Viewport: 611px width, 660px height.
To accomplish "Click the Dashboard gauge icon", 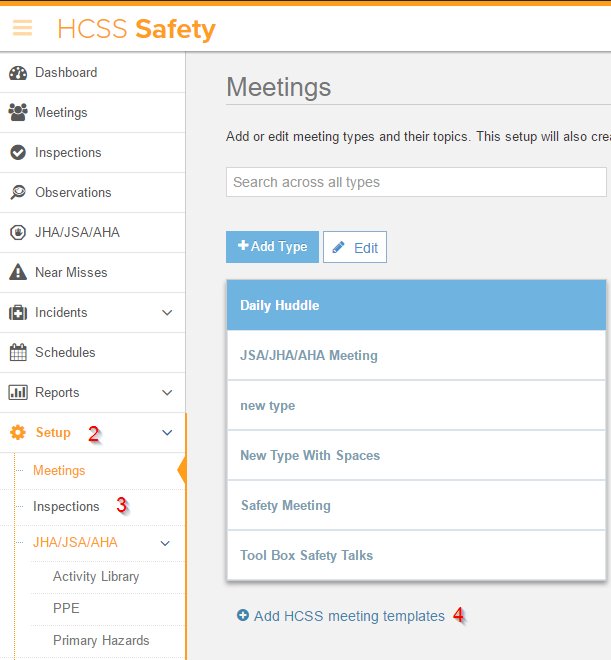I will click(x=18, y=73).
